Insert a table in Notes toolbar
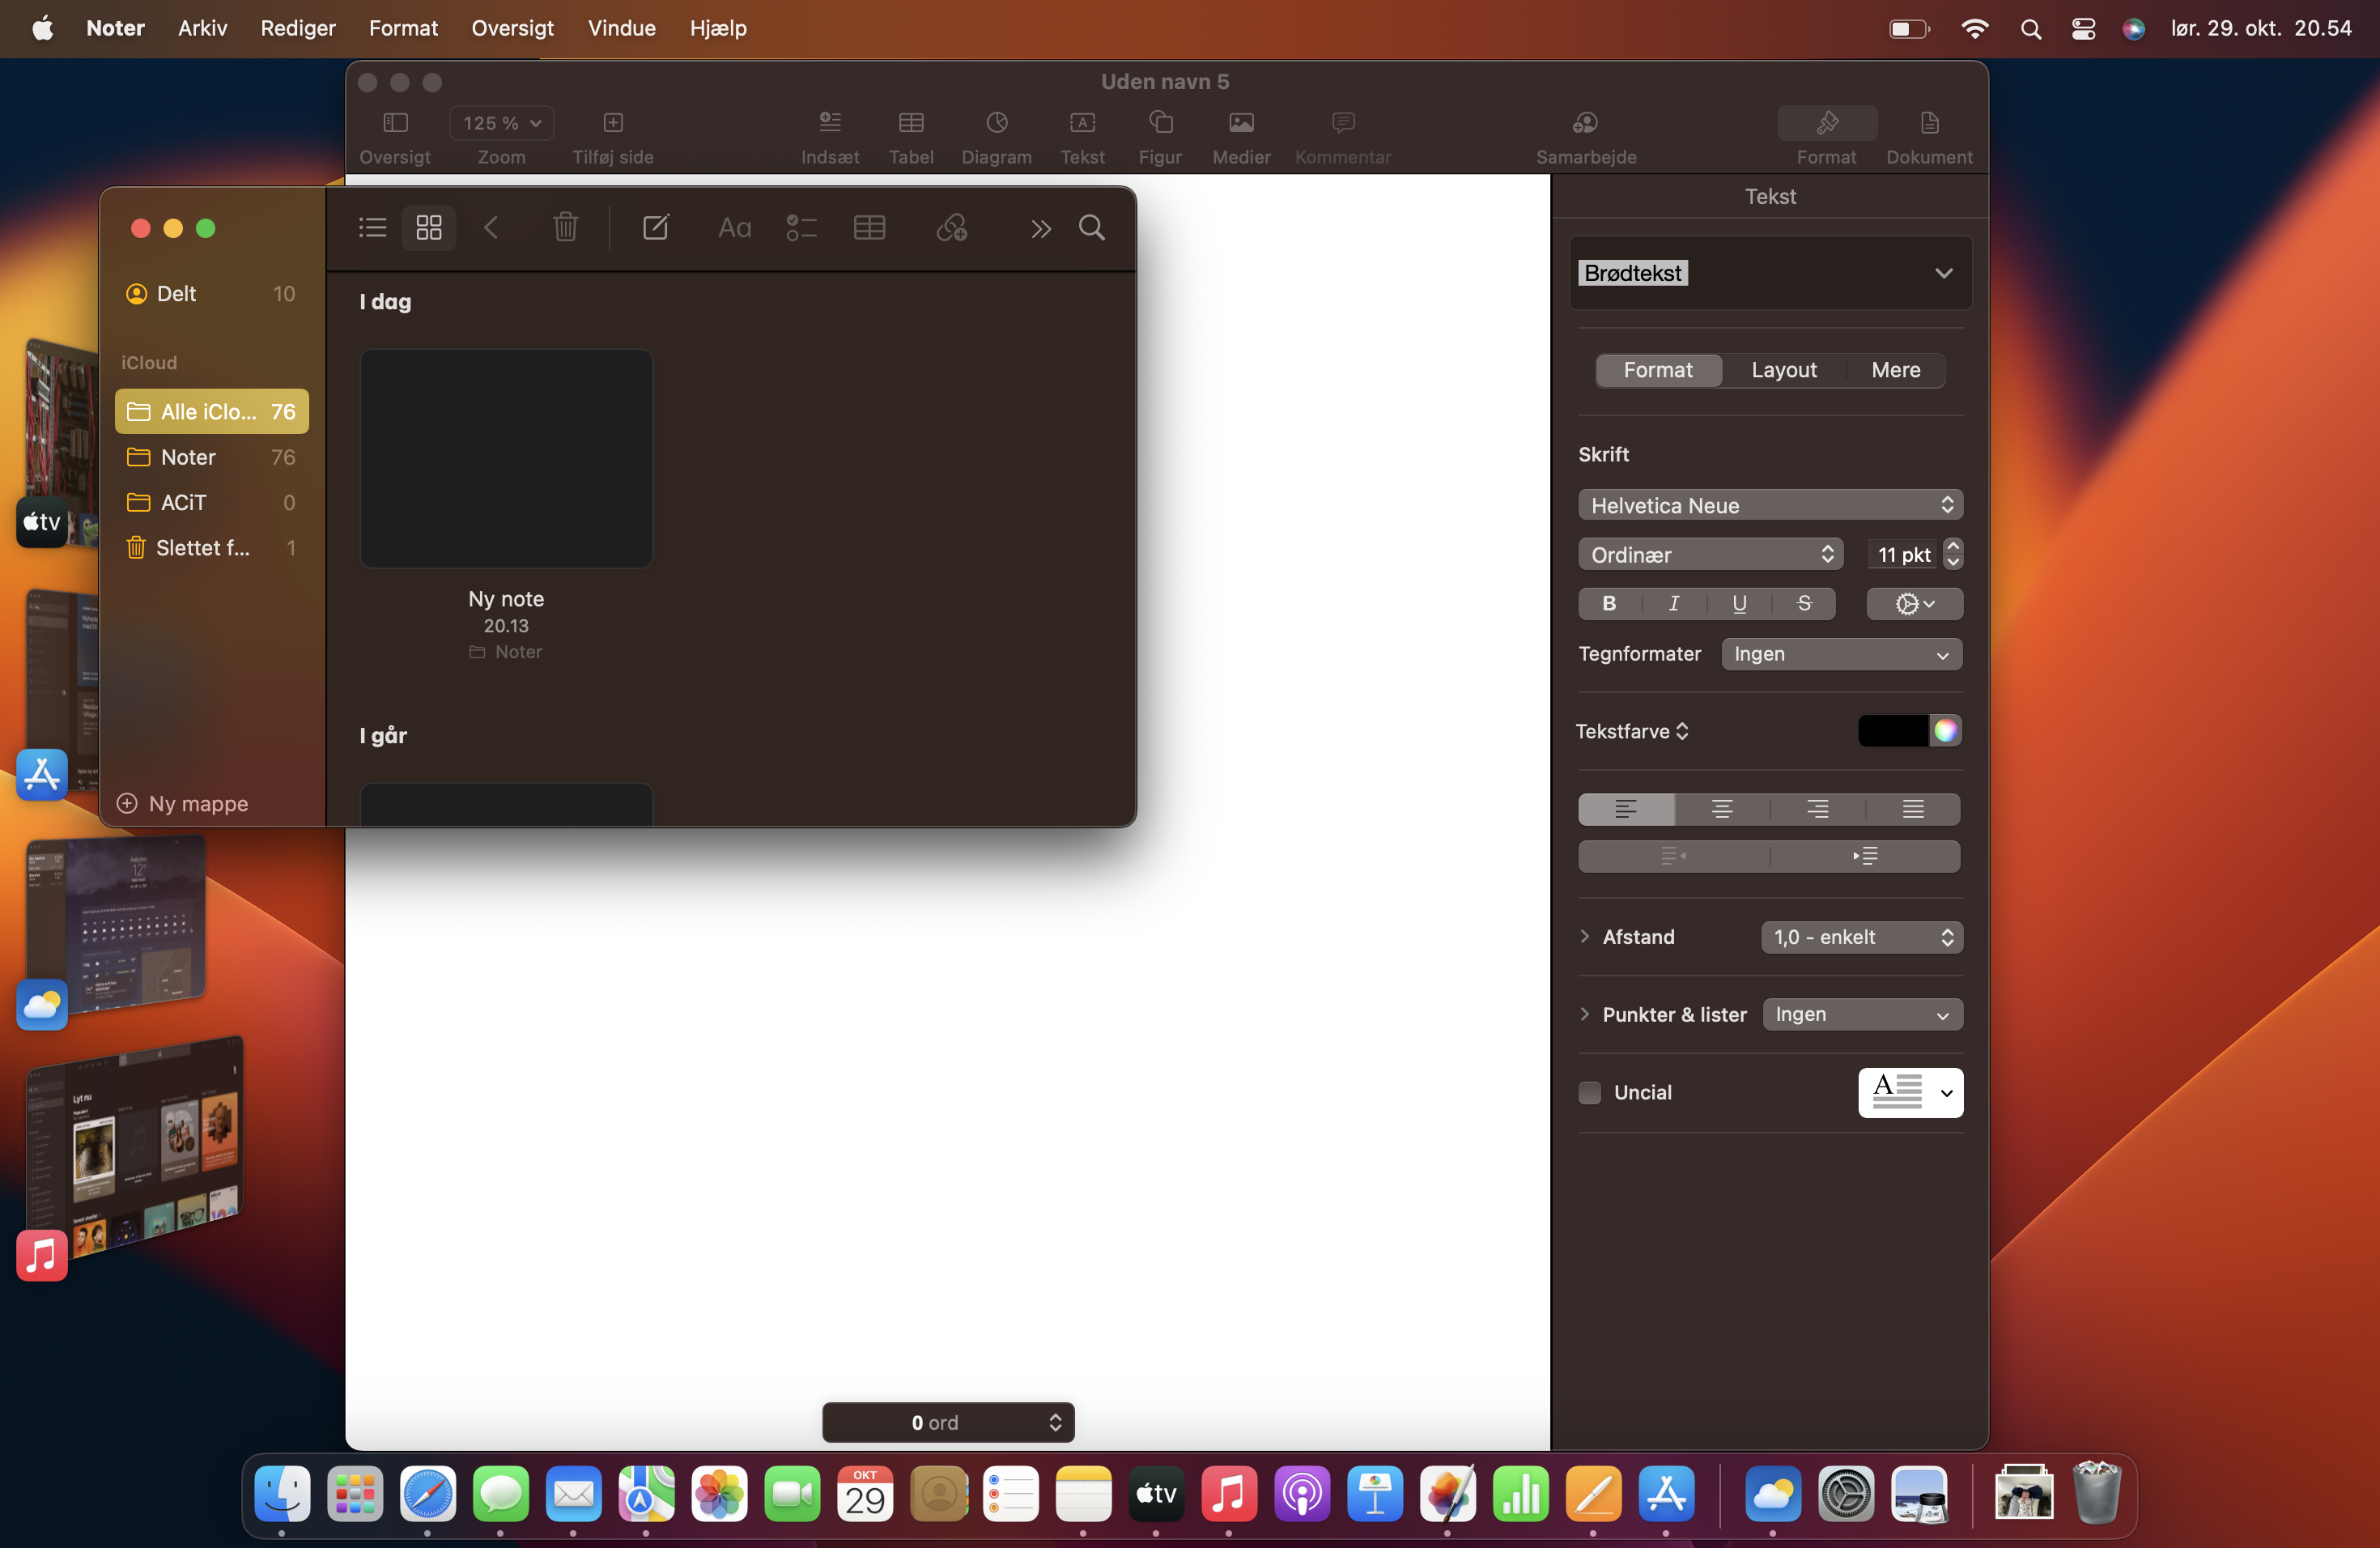The width and height of the screenshot is (2380, 1548). (x=869, y=228)
